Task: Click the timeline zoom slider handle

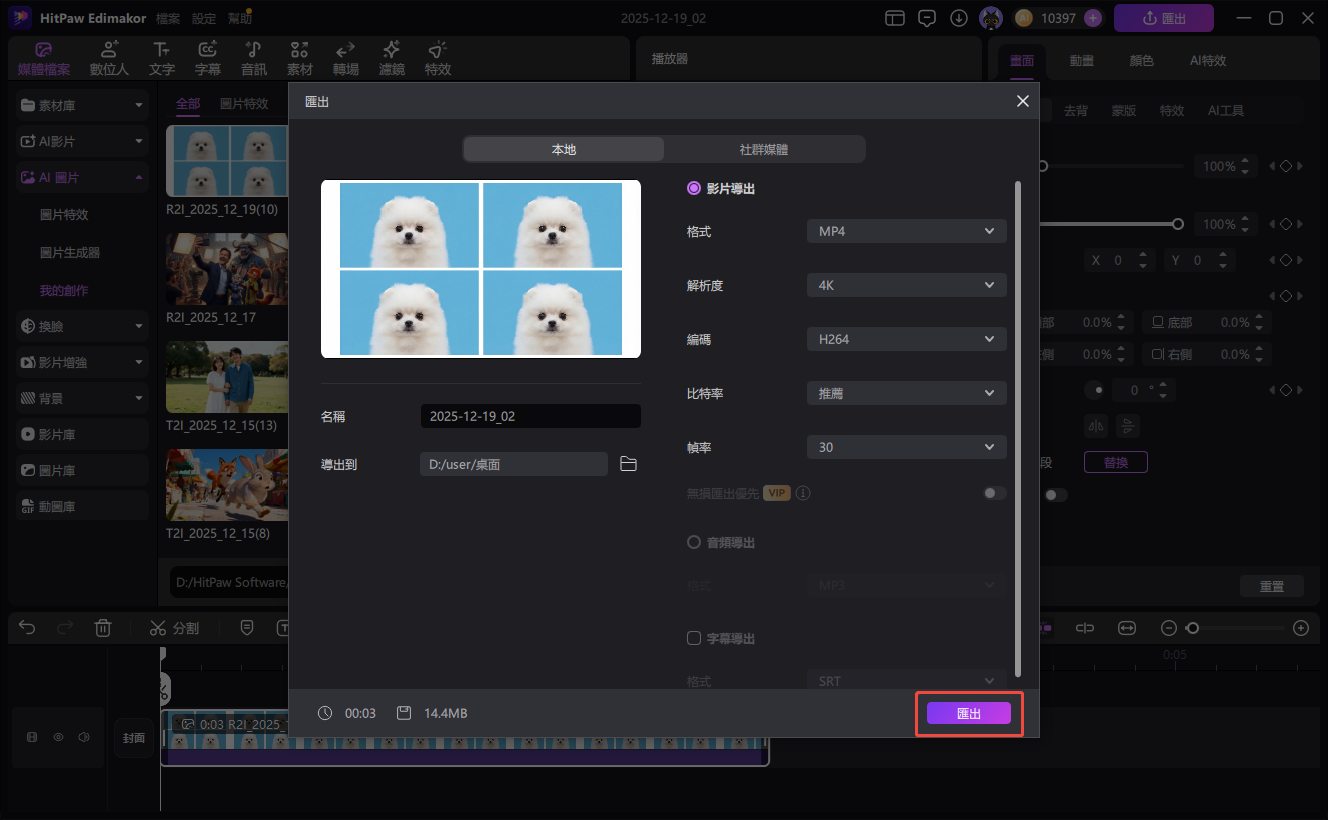Action: pyautogui.click(x=1191, y=628)
